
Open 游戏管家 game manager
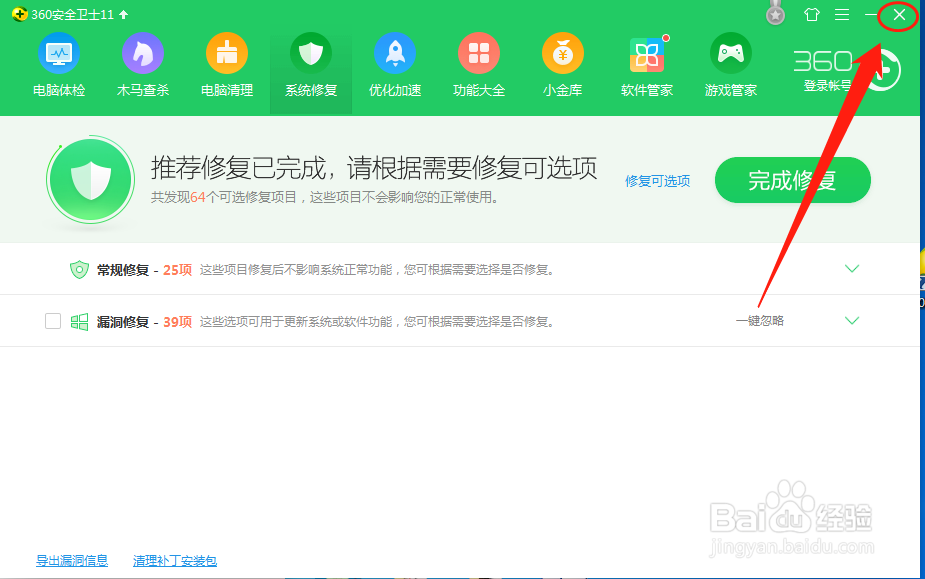(730, 65)
